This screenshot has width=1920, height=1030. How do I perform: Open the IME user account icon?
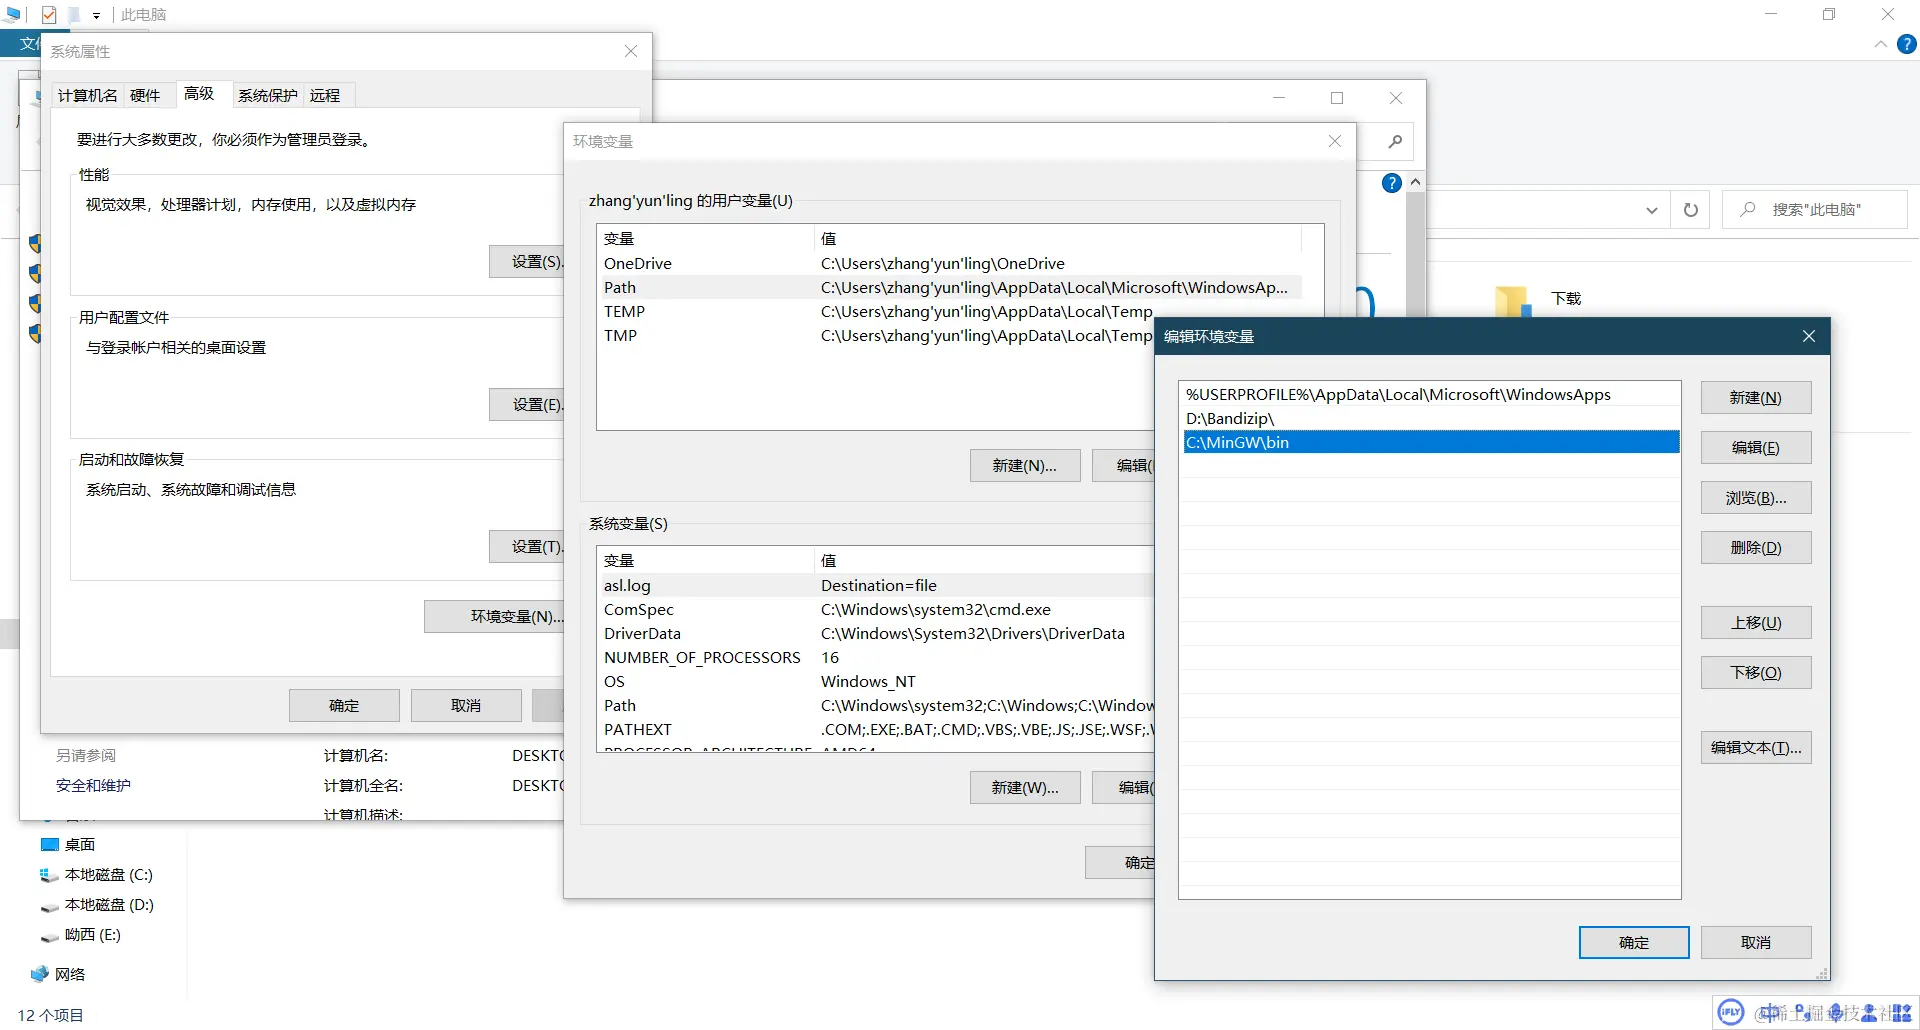pos(1869,1013)
